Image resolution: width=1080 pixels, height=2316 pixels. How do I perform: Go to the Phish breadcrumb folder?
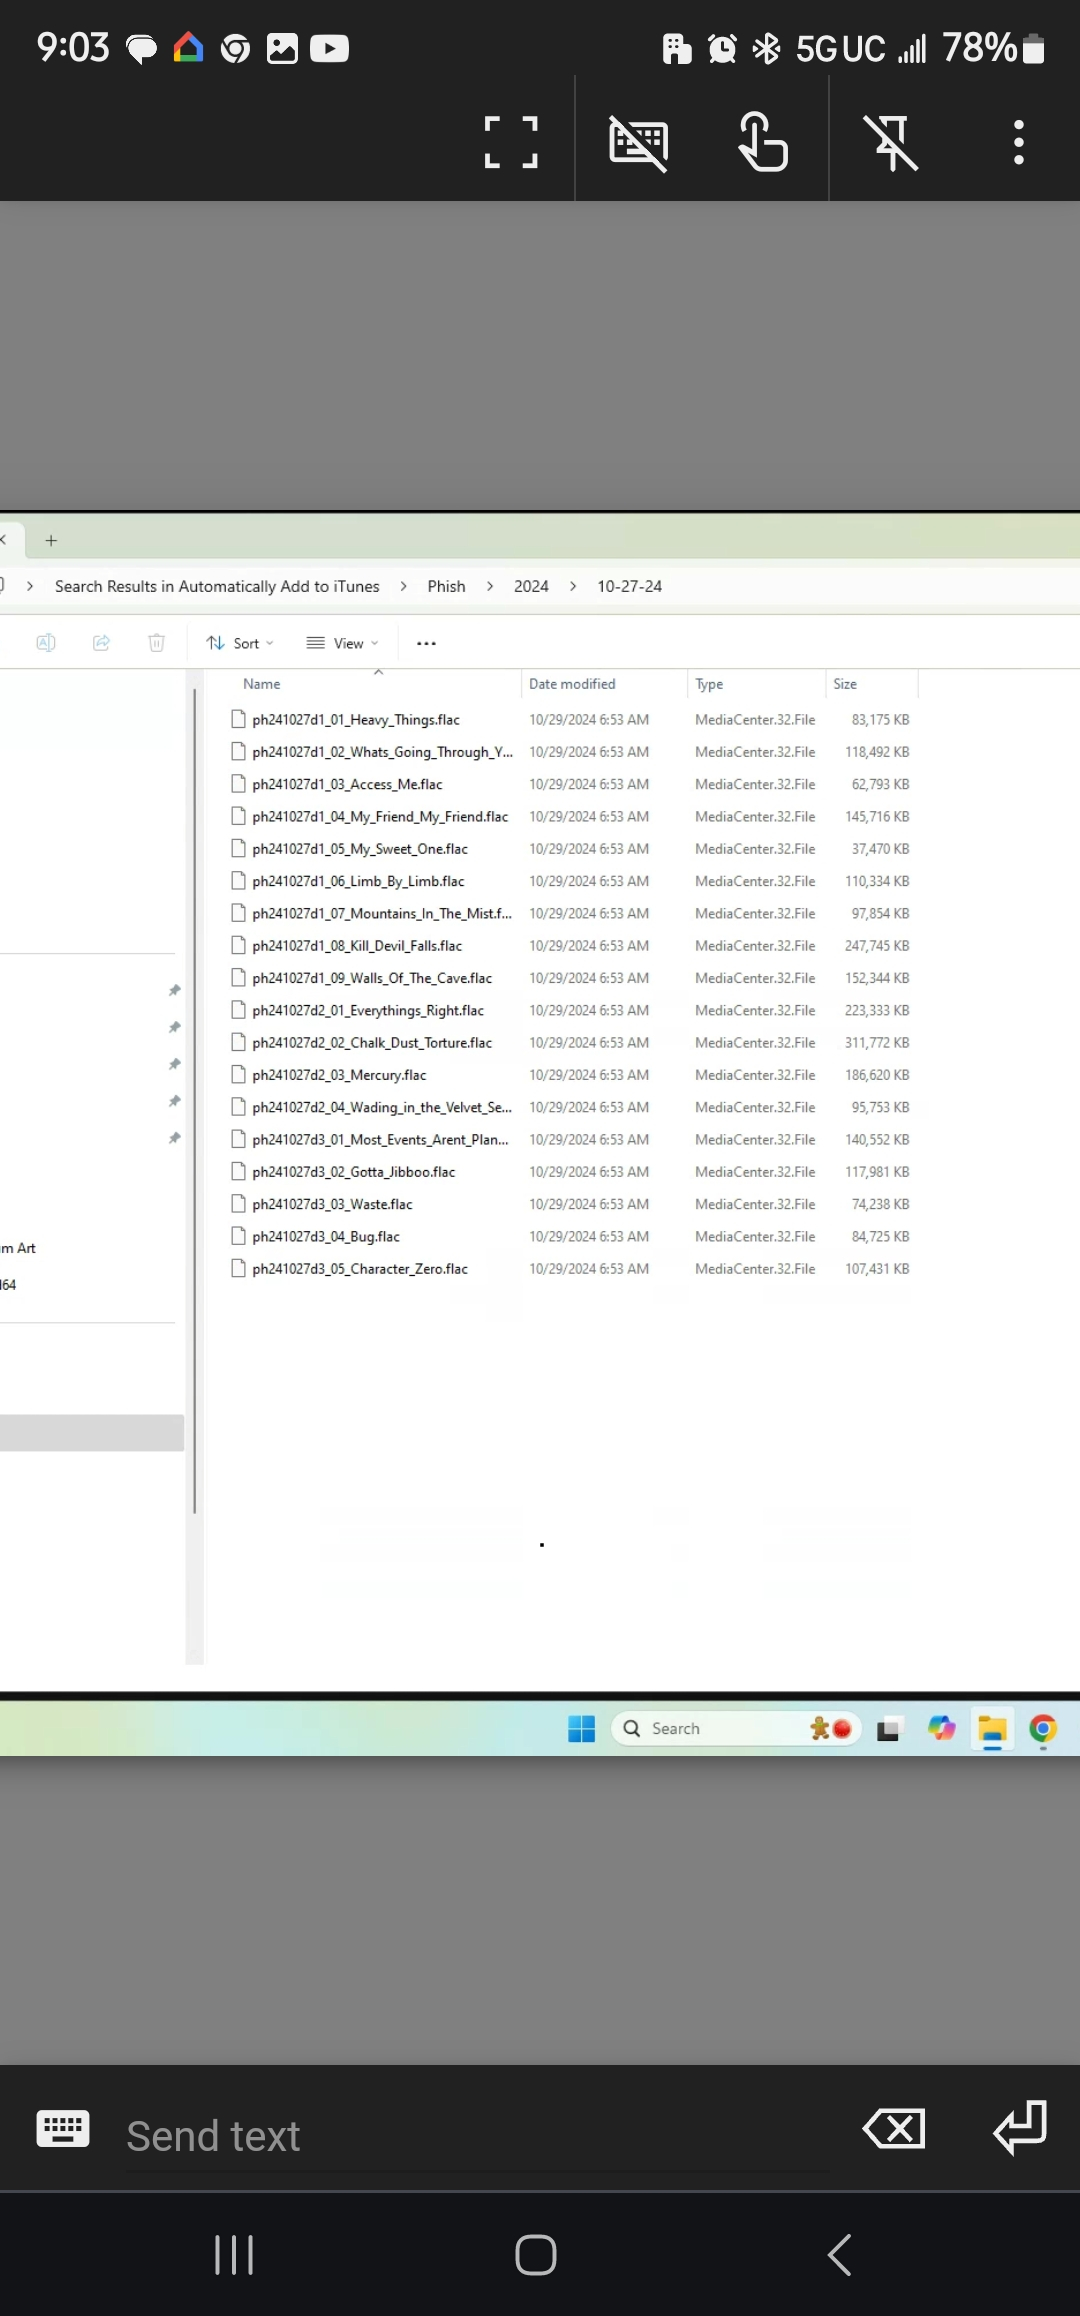click(x=446, y=586)
